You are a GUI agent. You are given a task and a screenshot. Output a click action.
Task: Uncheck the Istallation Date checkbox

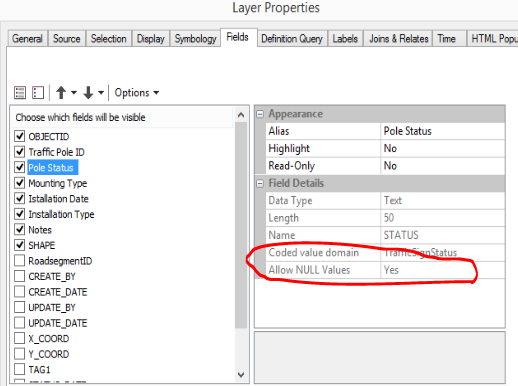(x=20, y=198)
